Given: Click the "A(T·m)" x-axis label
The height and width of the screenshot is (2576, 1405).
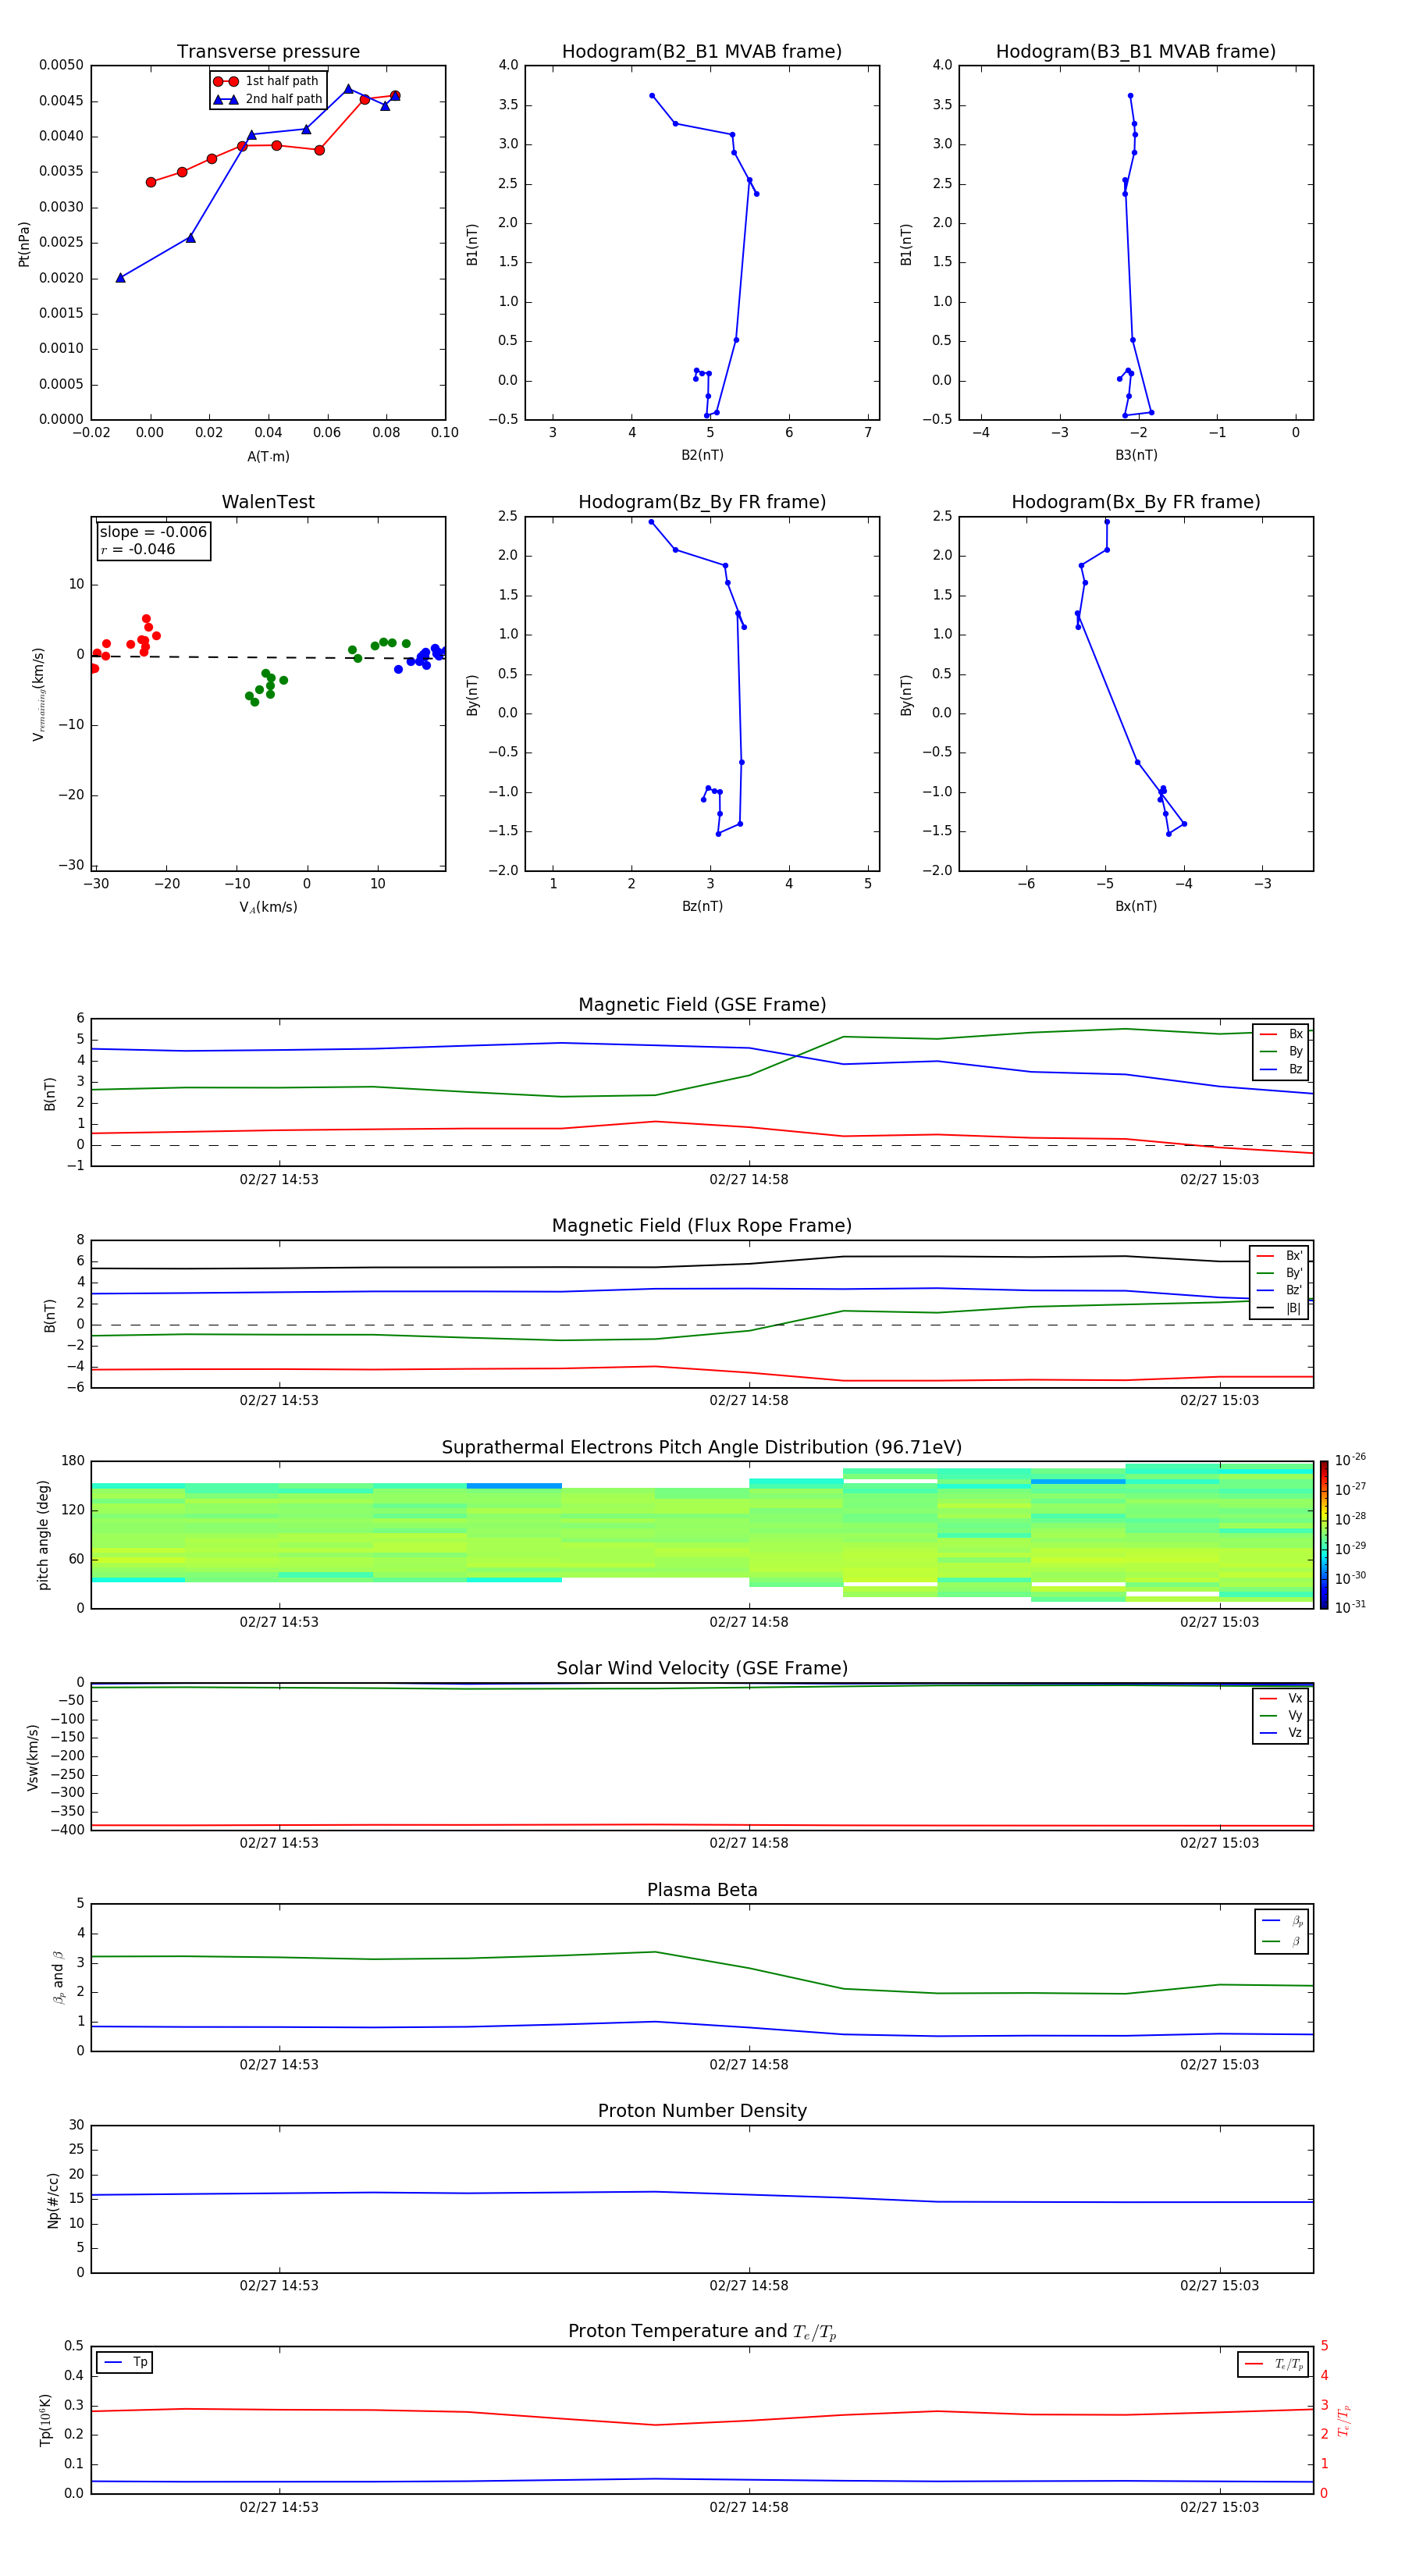Looking at the screenshot, I should (x=268, y=457).
